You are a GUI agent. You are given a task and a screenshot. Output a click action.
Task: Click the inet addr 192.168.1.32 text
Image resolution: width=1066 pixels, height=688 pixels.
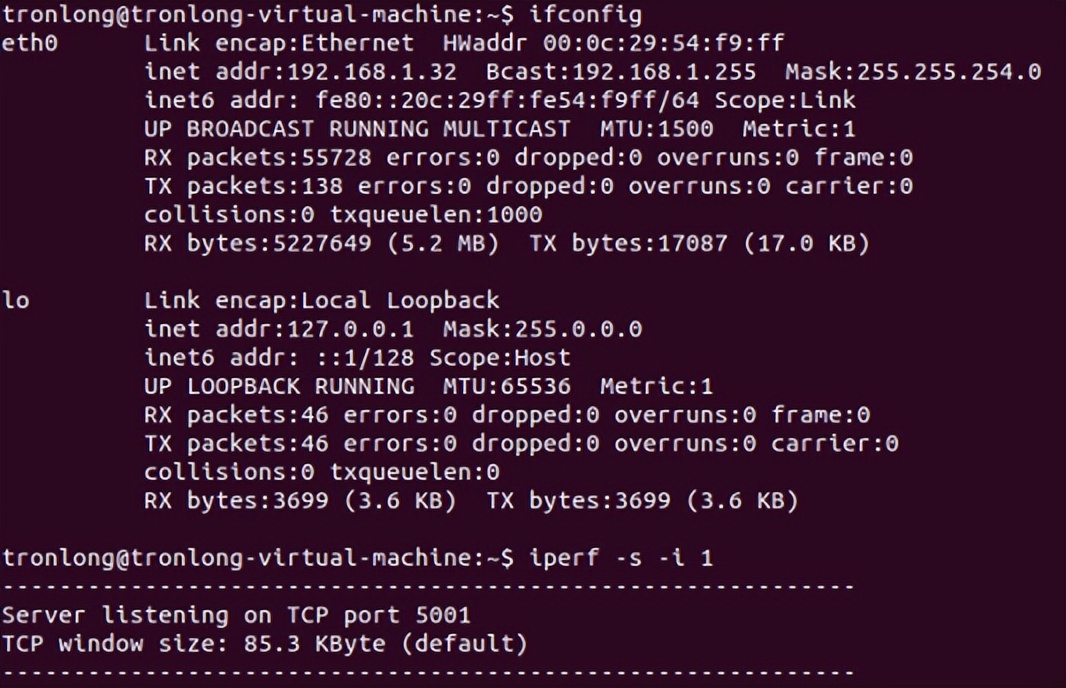tap(300, 72)
